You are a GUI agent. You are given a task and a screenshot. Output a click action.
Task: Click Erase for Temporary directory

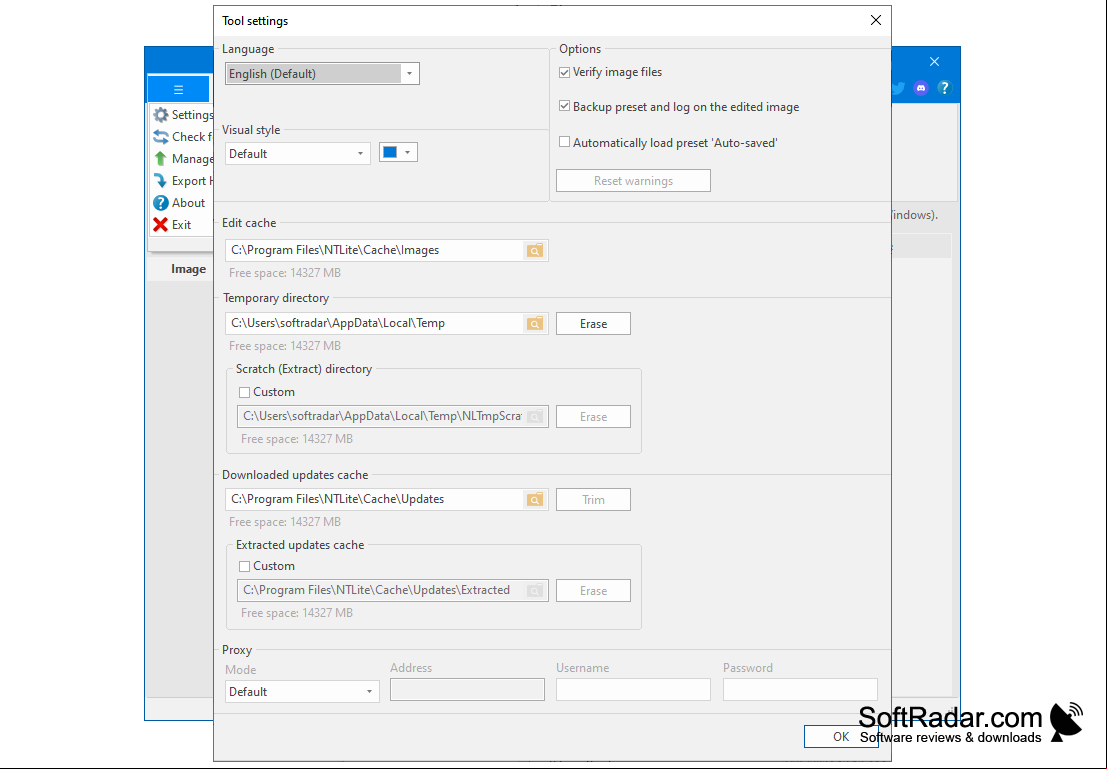point(593,323)
